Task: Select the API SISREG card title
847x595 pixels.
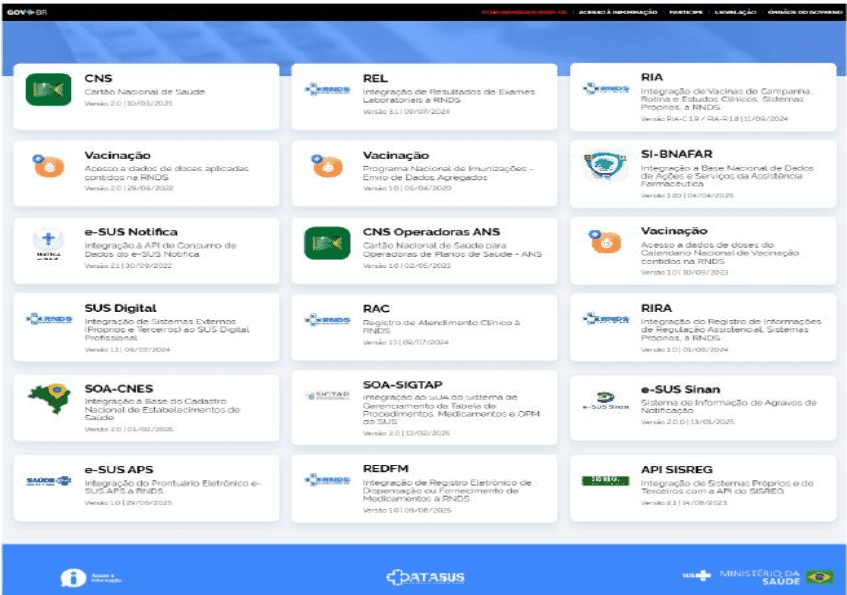Action: [x=677, y=470]
